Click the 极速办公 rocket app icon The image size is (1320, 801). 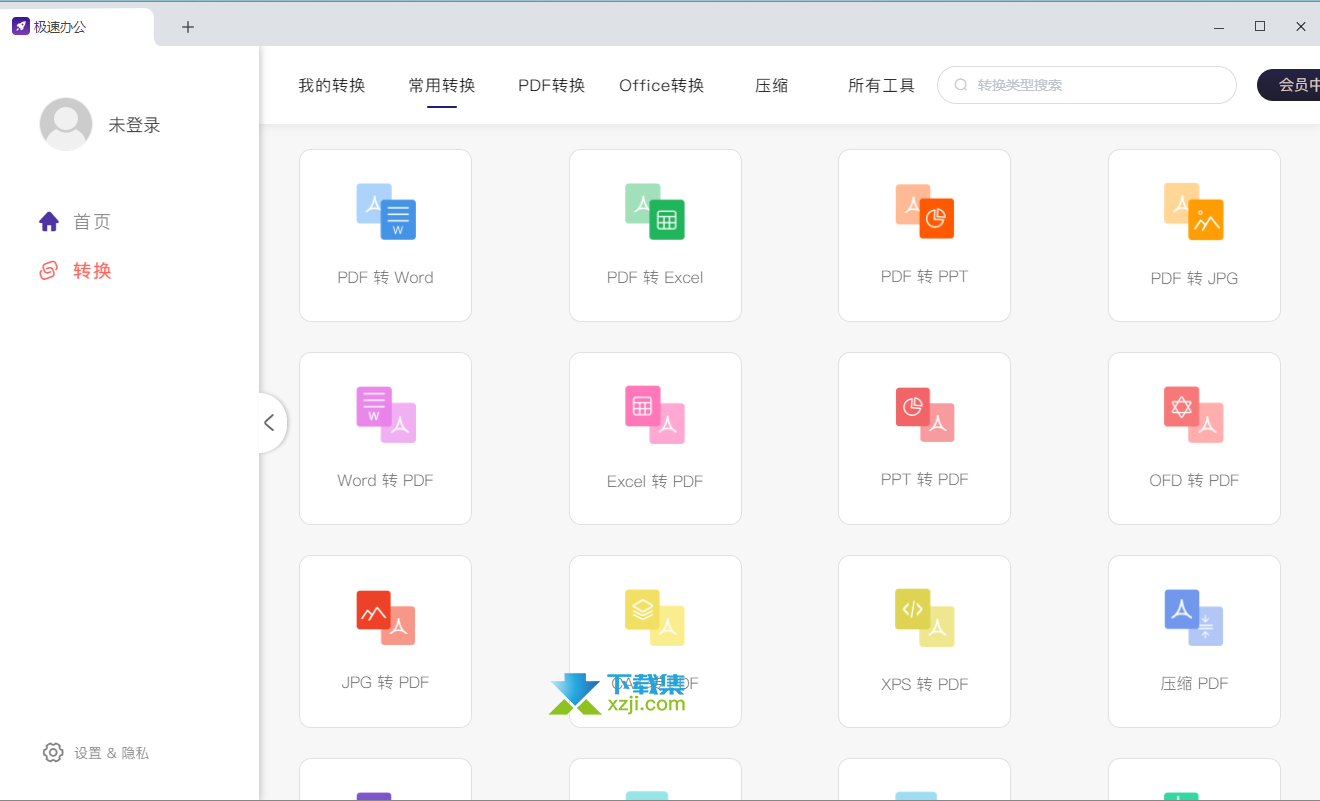20,27
